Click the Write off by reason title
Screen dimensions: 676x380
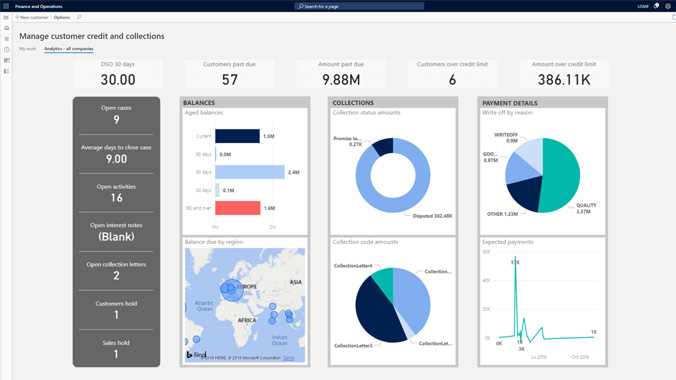pos(507,113)
